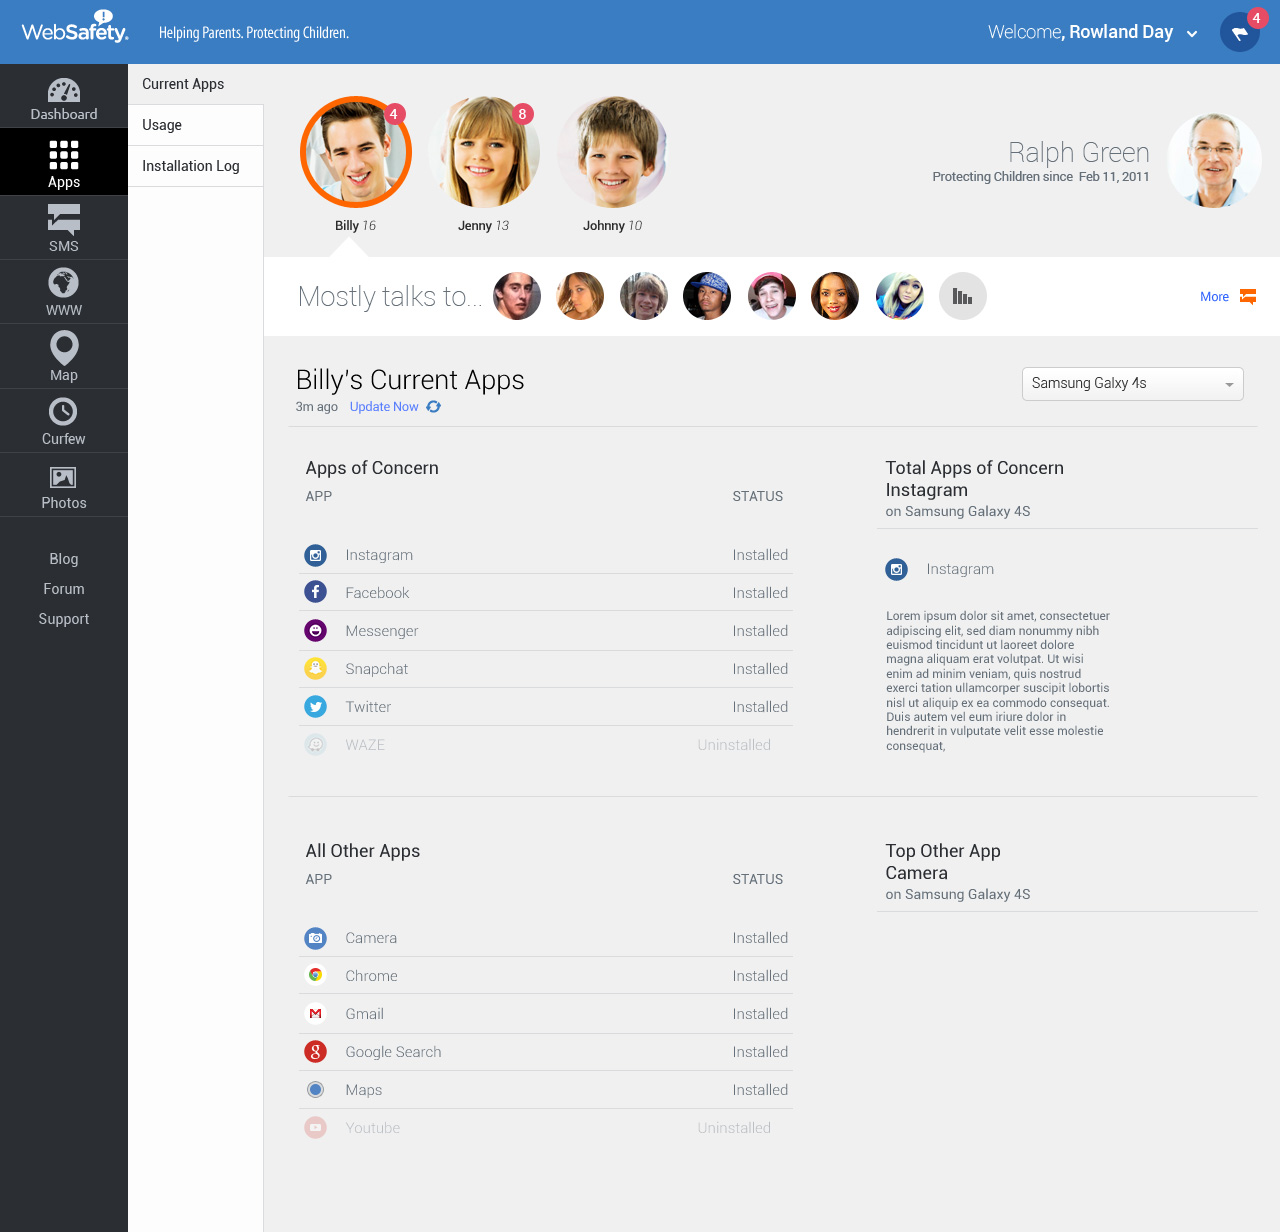Open the Samsung Galxy 4s device dropdown
The image size is (1280, 1232).
[x=1132, y=384]
